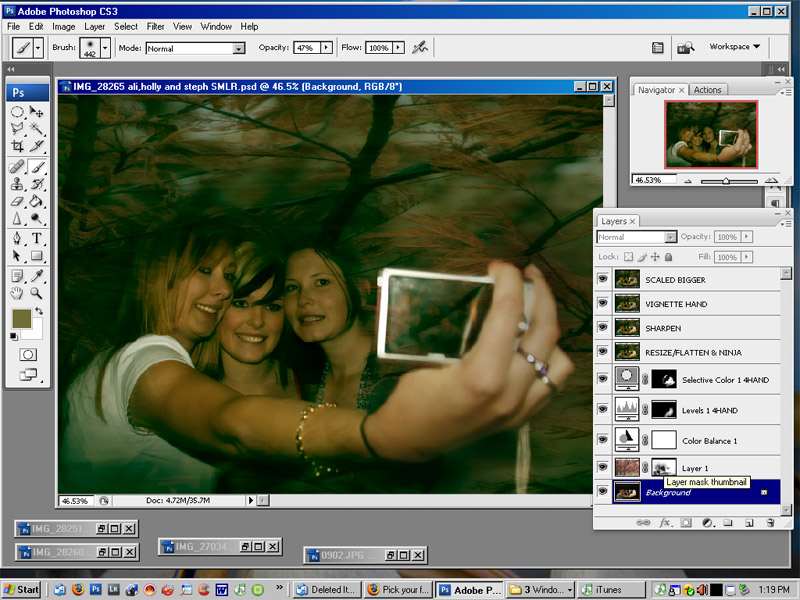This screenshot has width=800, height=600.
Task: Open the Workspace dropdown
Action: pyautogui.click(x=735, y=46)
